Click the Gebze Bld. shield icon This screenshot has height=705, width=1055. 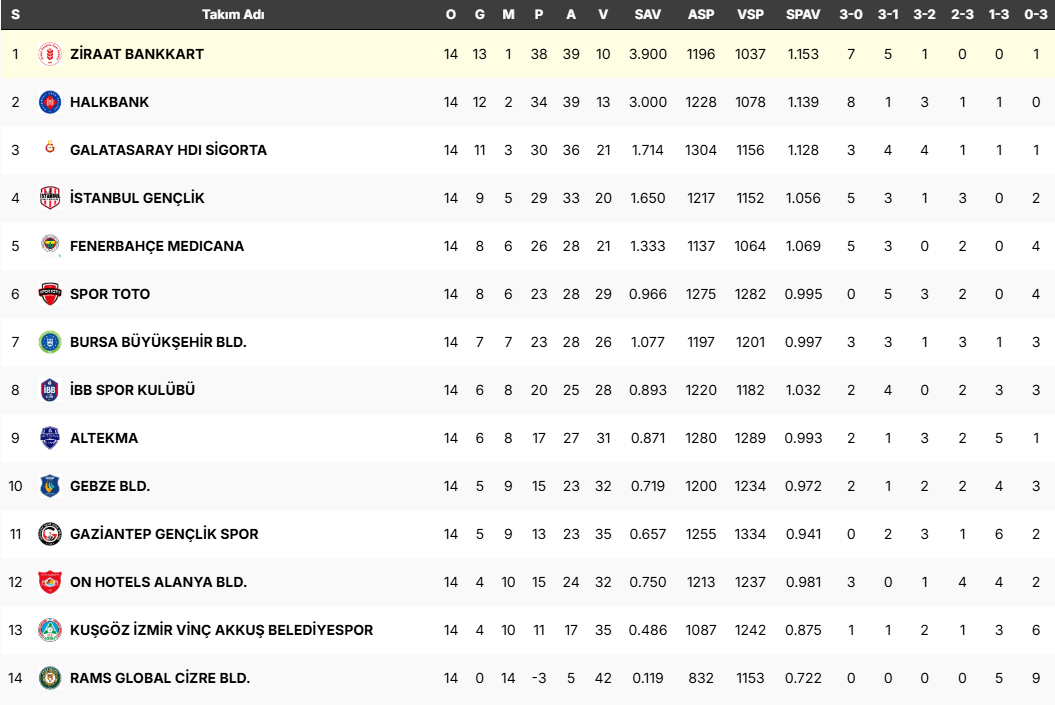(x=49, y=486)
